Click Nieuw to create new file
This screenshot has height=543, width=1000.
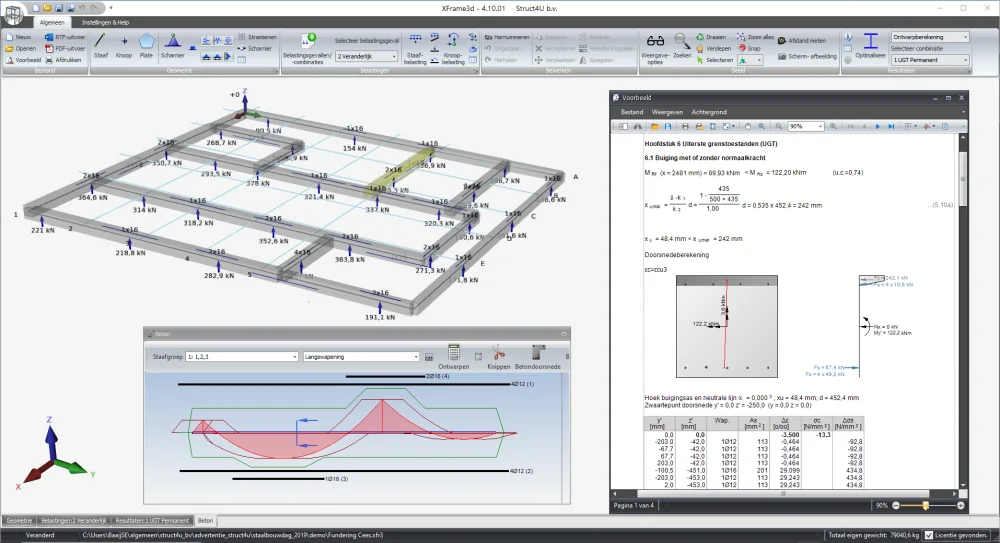pos(18,37)
